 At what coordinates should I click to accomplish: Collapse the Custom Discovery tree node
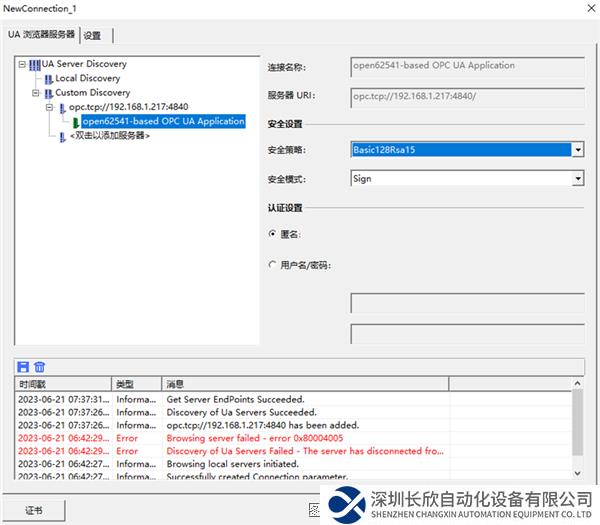pyautogui.click(x=35, y=93)
